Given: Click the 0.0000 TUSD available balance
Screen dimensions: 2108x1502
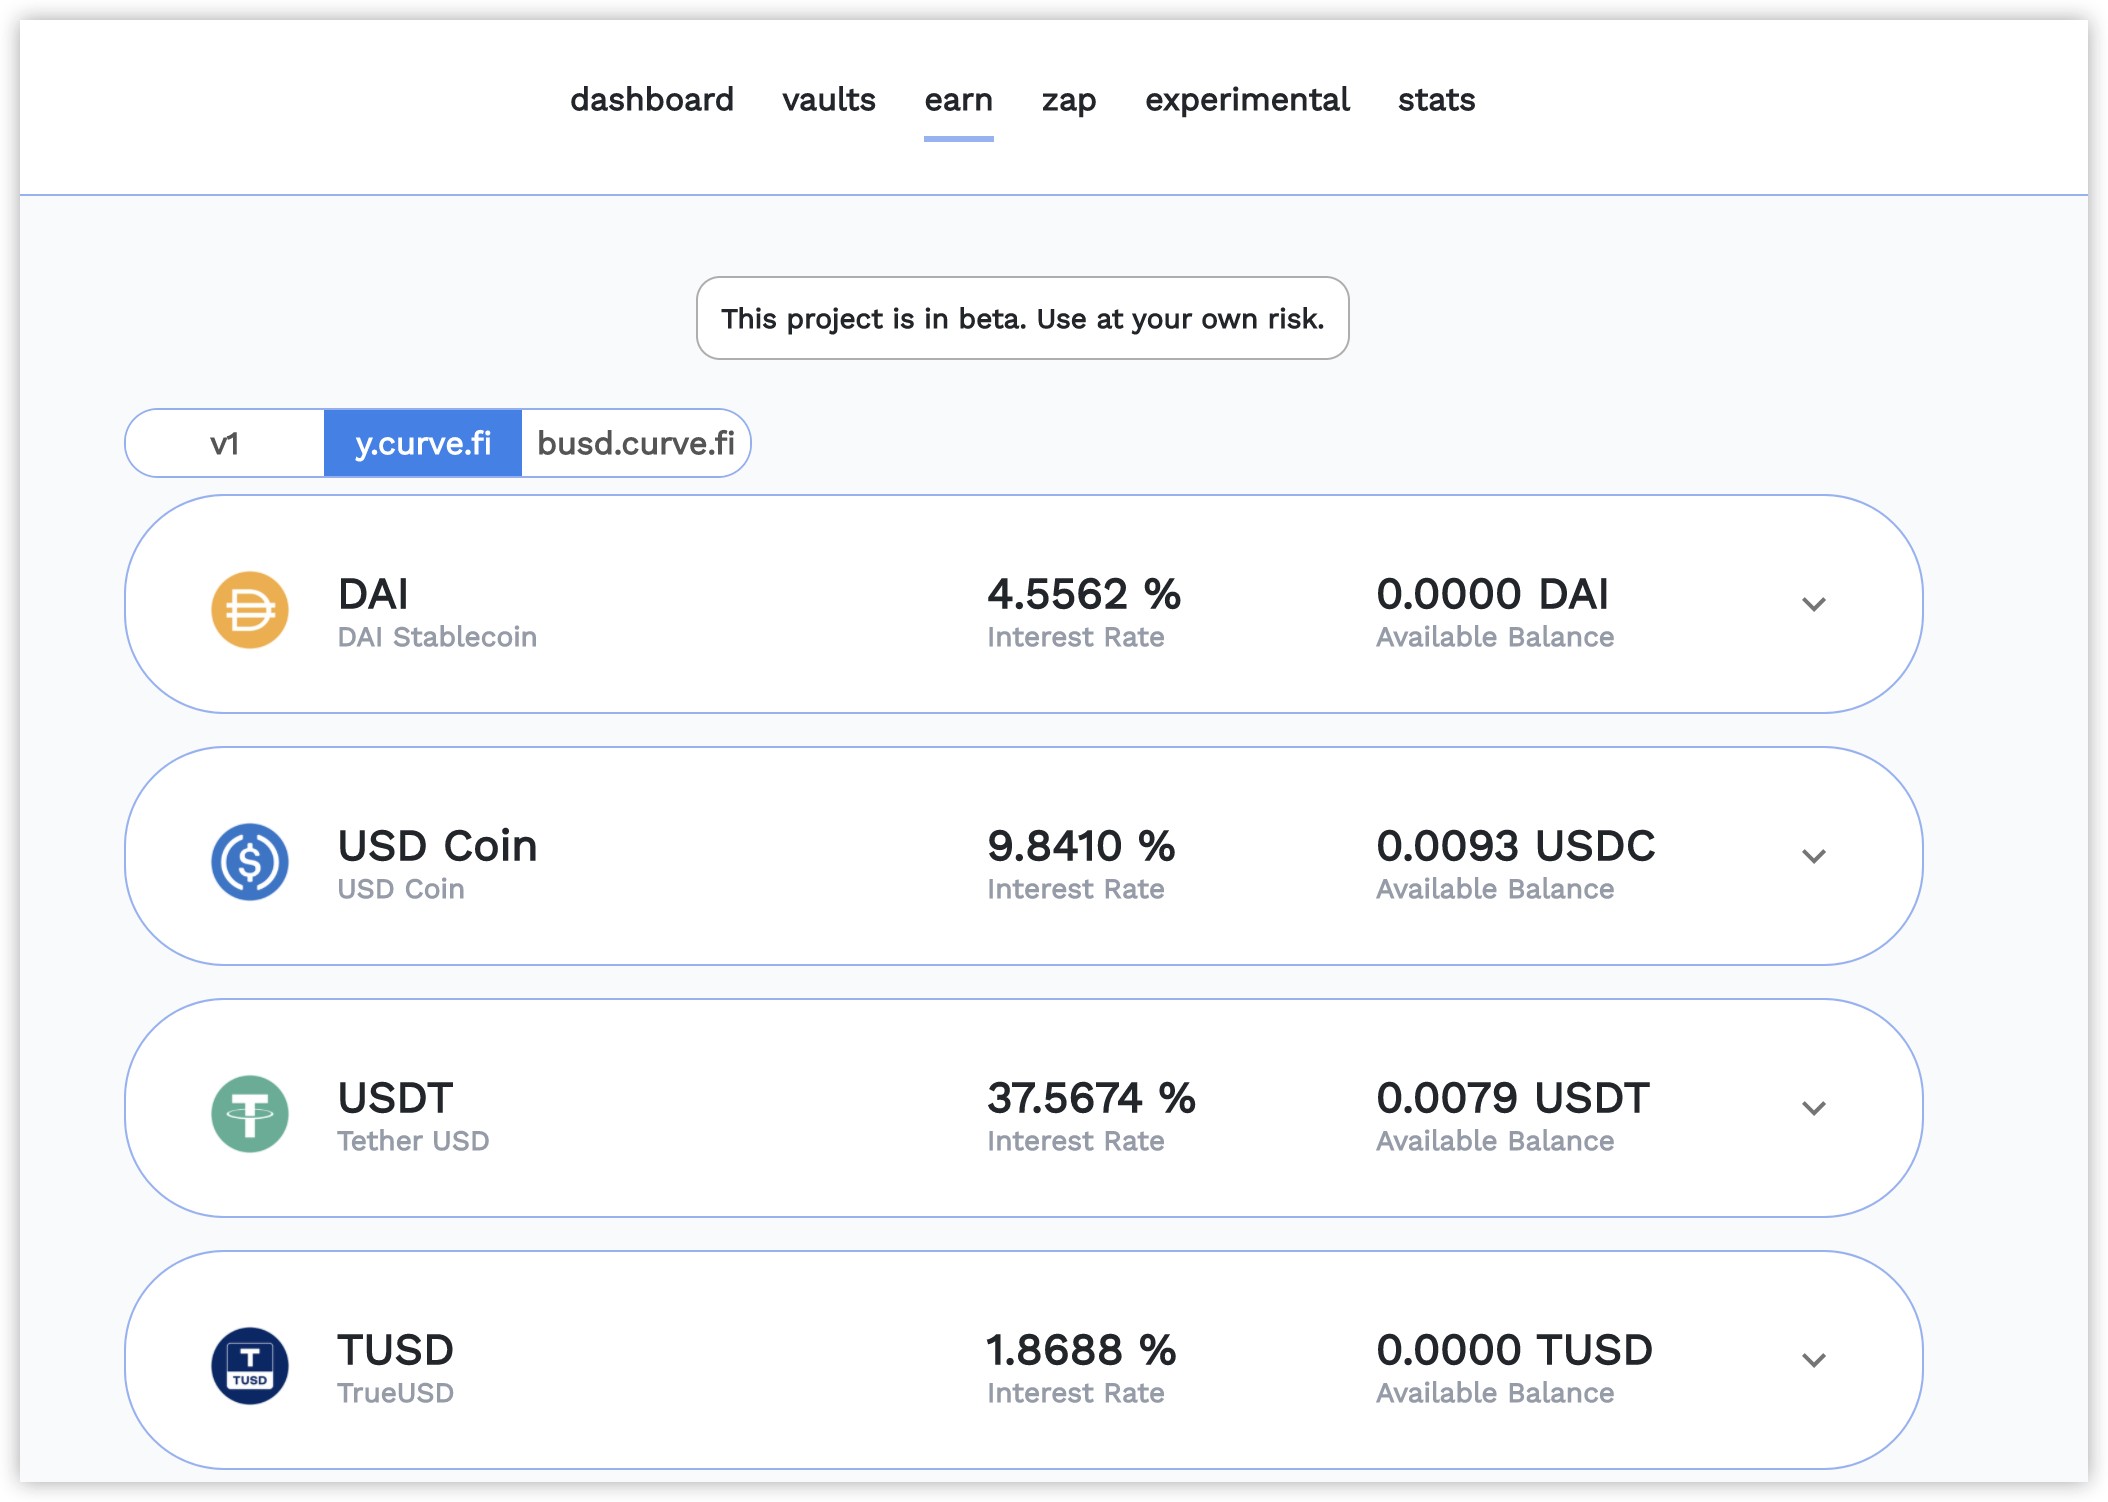Looking at the screenshot, I should click(x=1514, y=1350).
